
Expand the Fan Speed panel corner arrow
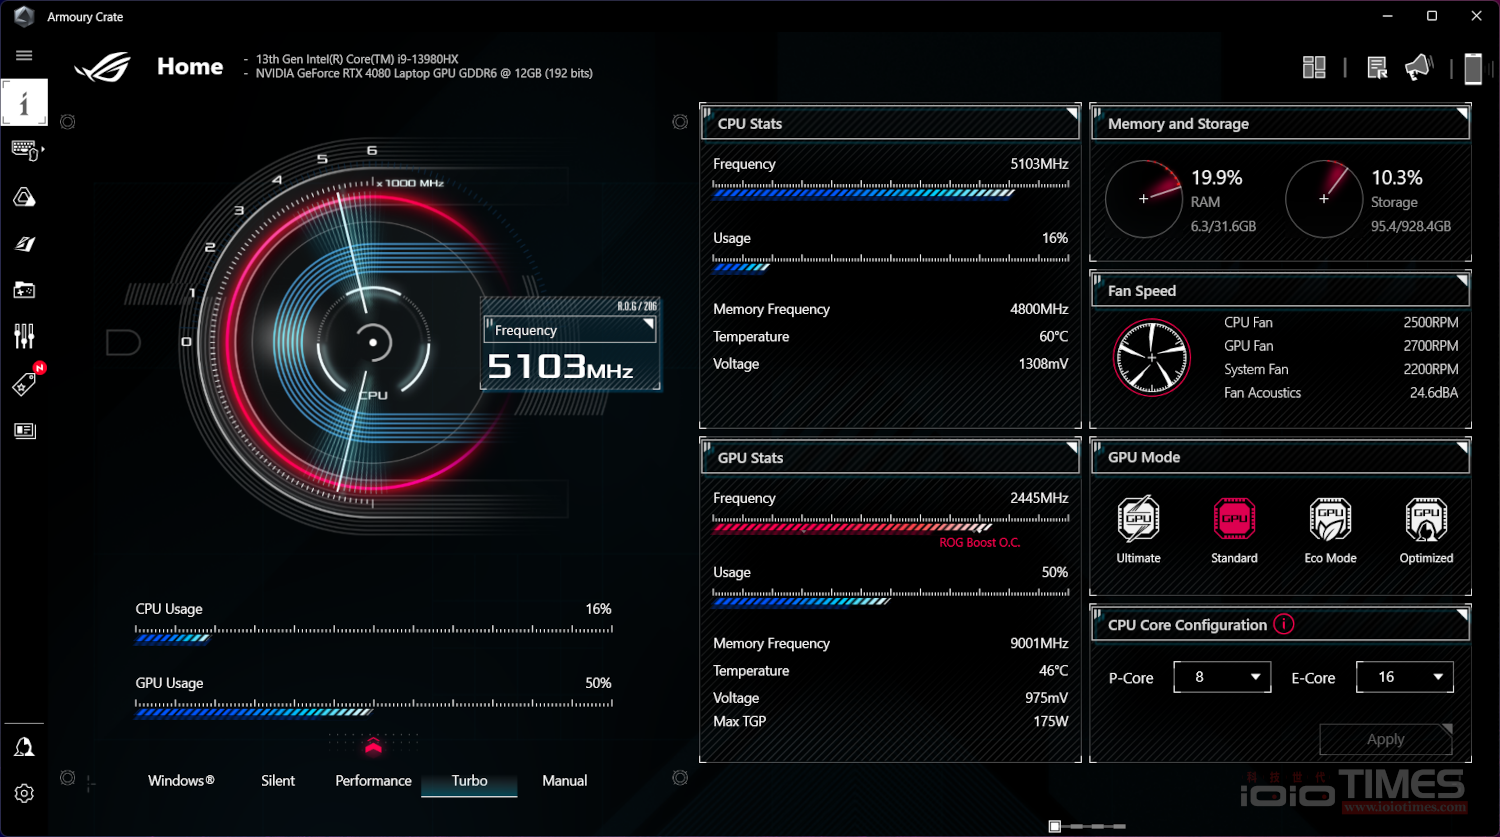(1461, 280)
